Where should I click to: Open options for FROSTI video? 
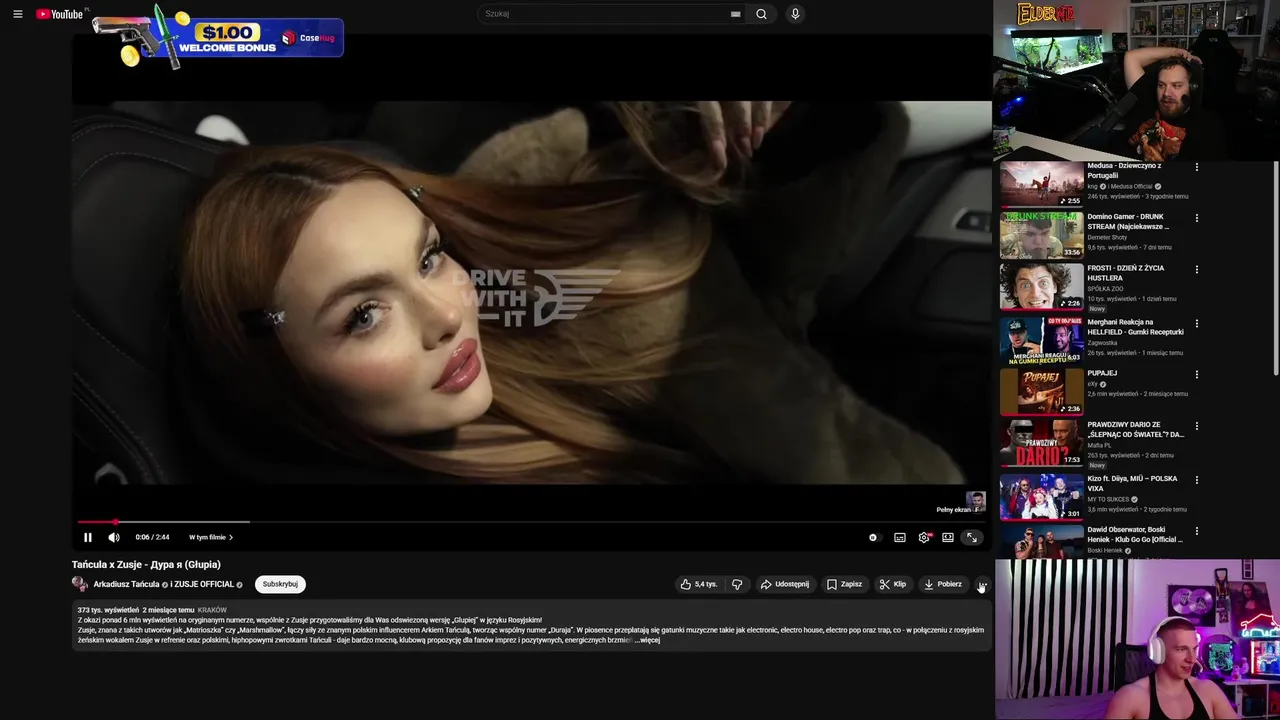(x=1196, y=270)
